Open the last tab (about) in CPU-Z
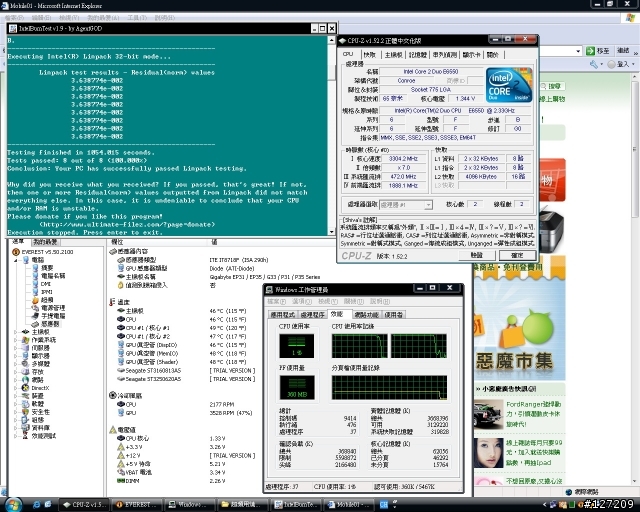The width and height of the screenshot is (640, 512). point(493,55)
